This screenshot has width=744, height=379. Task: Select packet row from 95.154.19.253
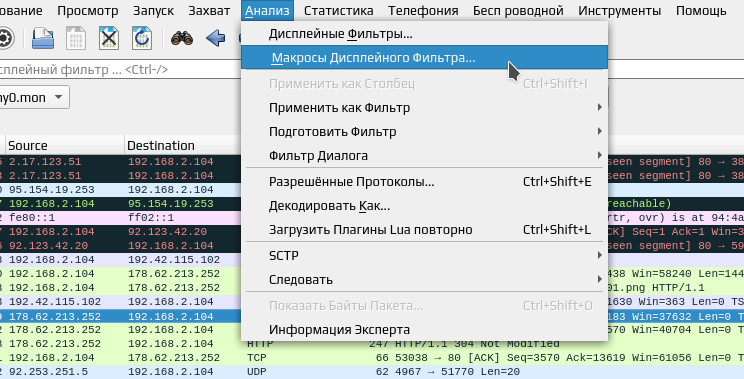[x=121, y=190]
